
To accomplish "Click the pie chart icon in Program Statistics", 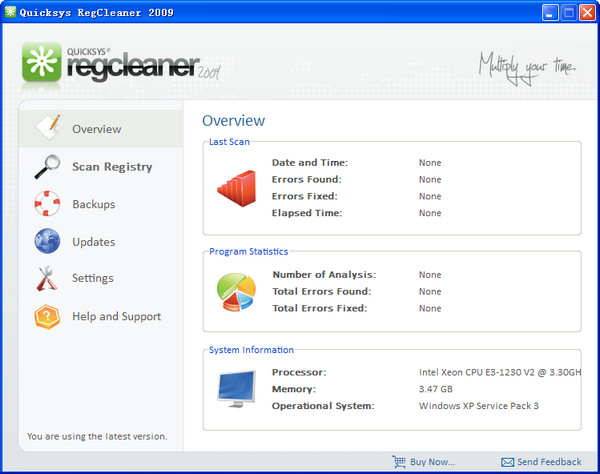I will [236, 292].
